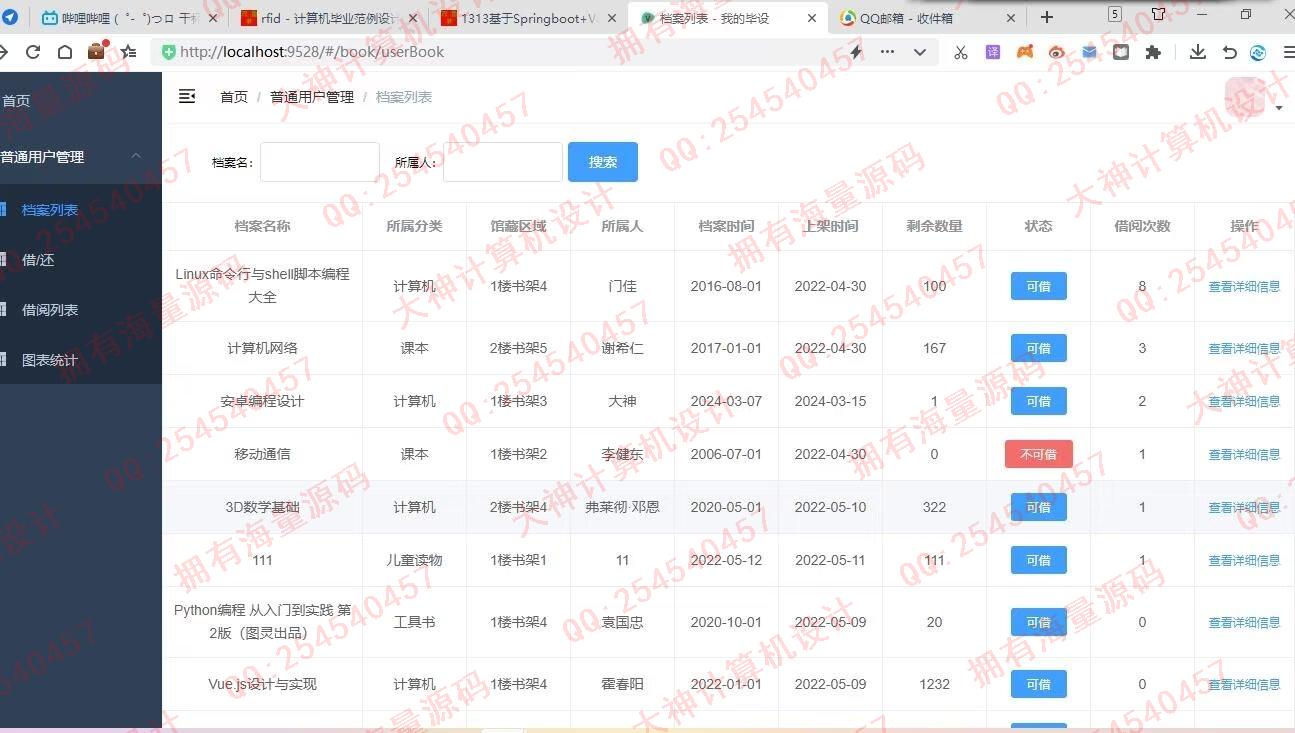Screen dimensions: 1295x733
Task: Click the briefcase icon with red dot
Action: tap(97, 50)
